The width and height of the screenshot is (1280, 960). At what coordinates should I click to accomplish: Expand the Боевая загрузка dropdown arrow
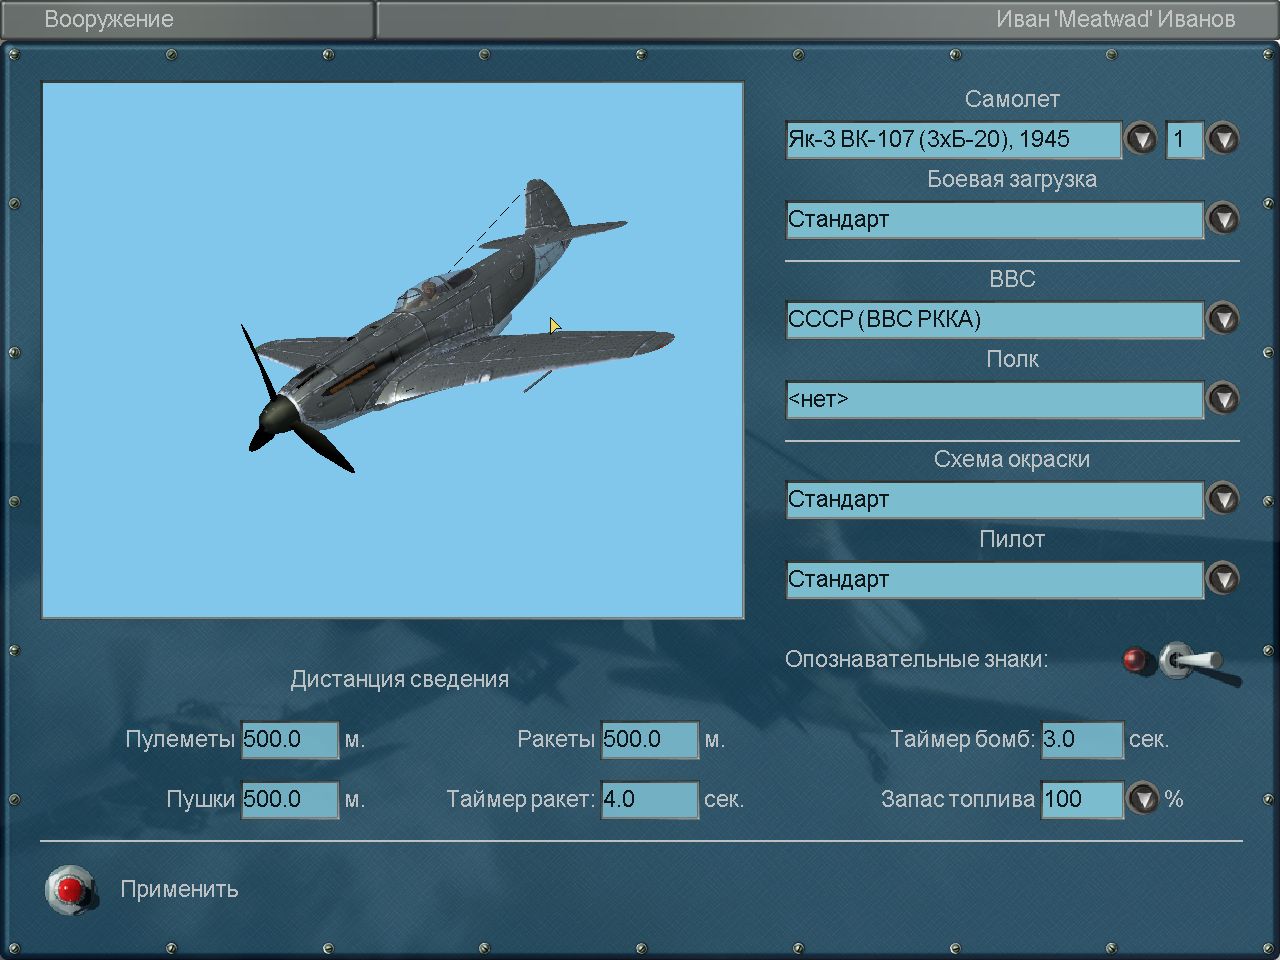coord(1223,219)
